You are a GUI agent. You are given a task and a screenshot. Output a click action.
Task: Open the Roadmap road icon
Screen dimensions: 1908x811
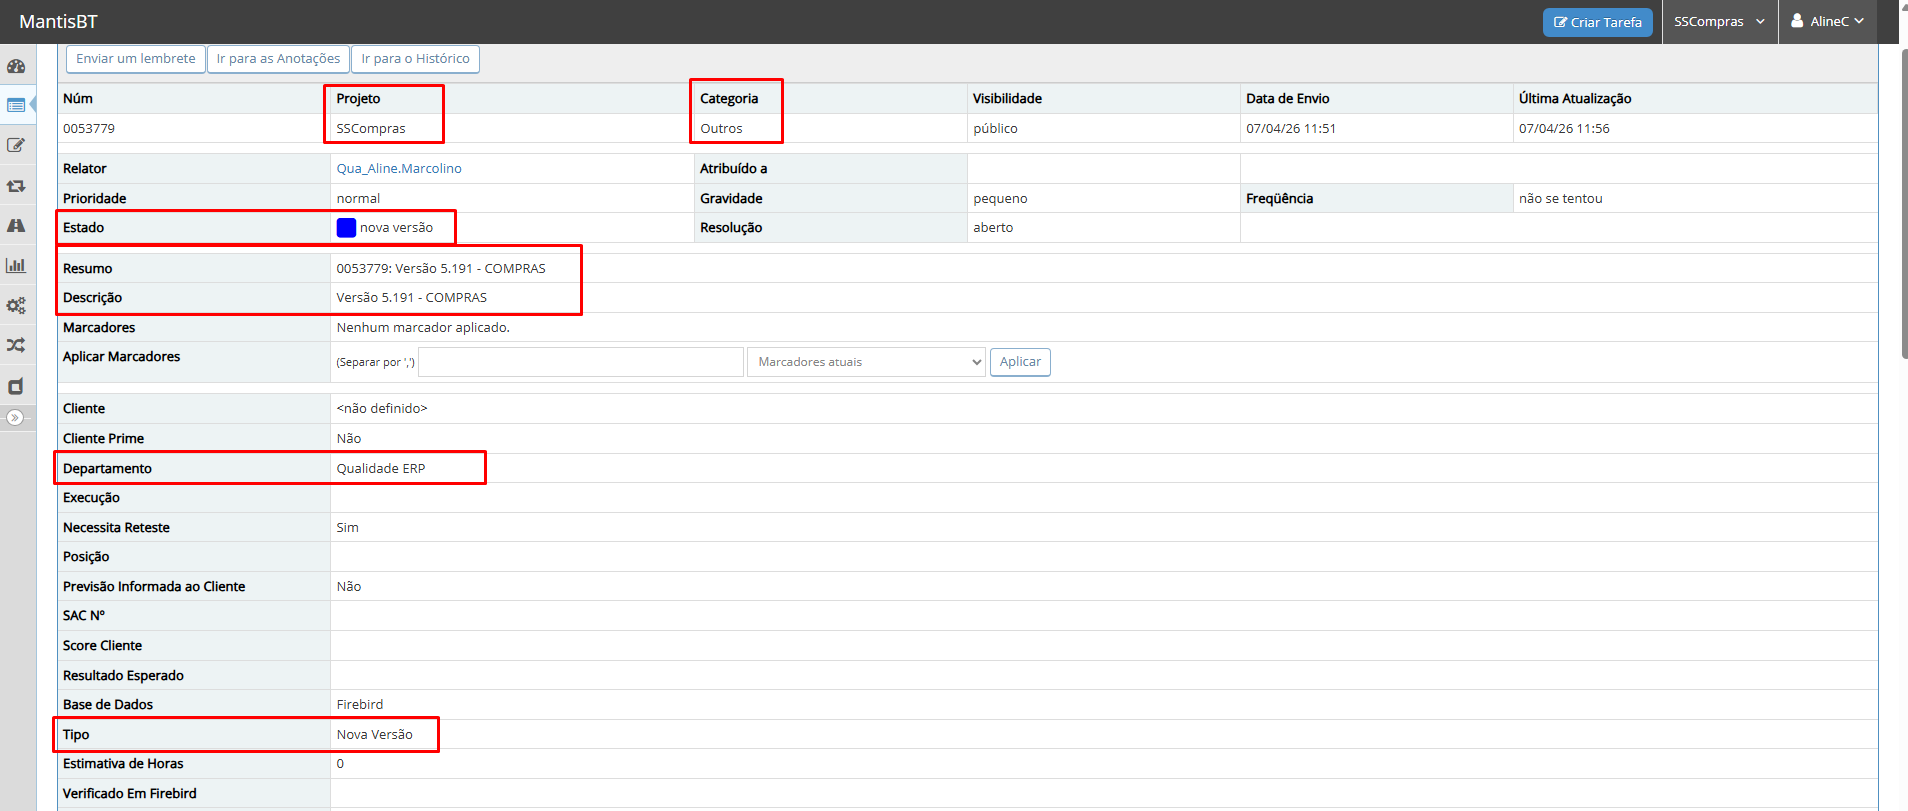point(16,226)
